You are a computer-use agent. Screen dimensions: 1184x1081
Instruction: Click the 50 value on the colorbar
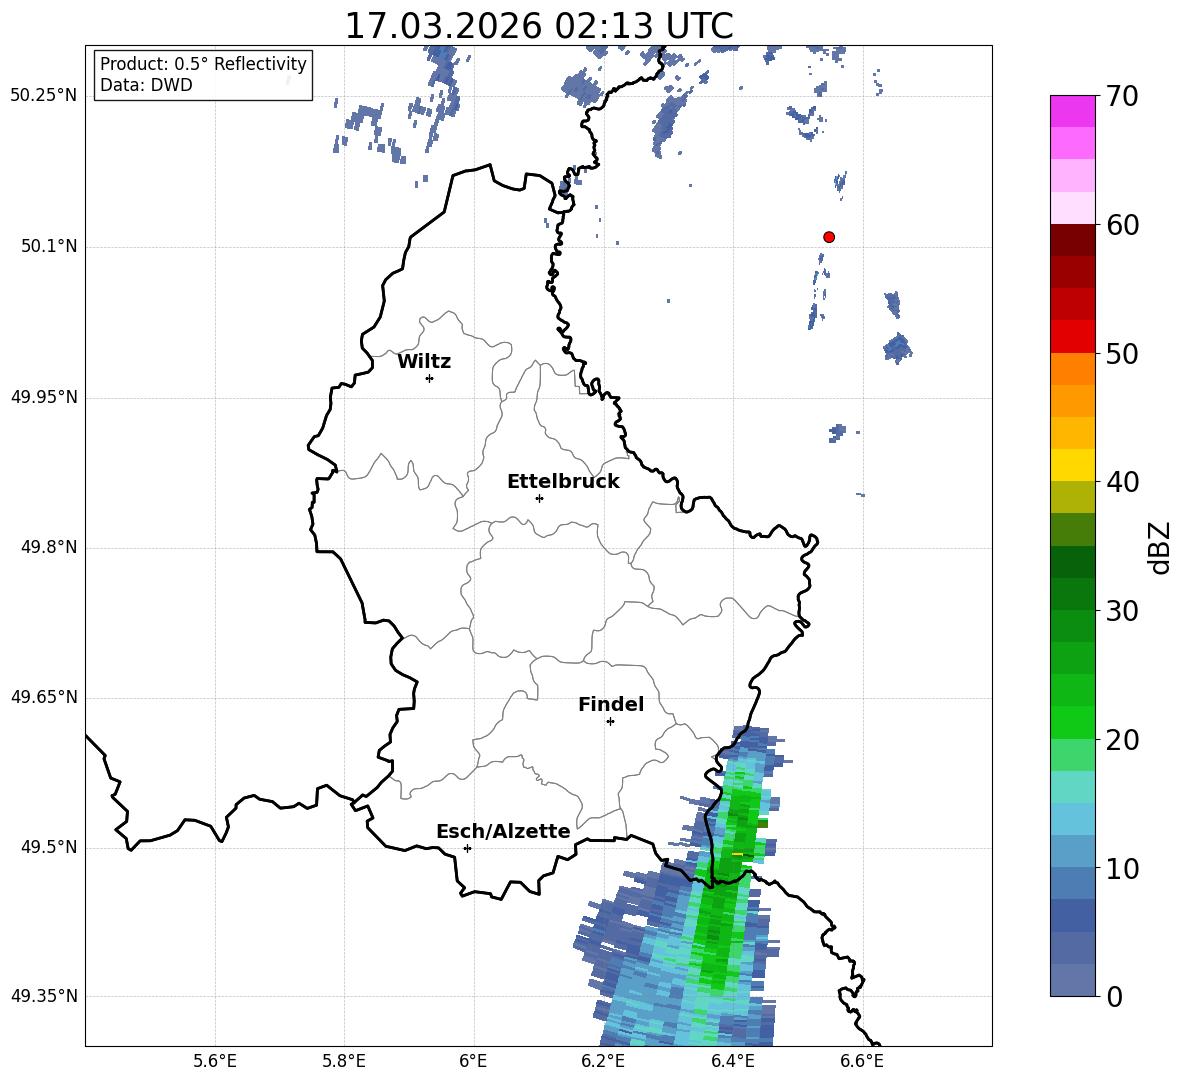pos(1122,354)
